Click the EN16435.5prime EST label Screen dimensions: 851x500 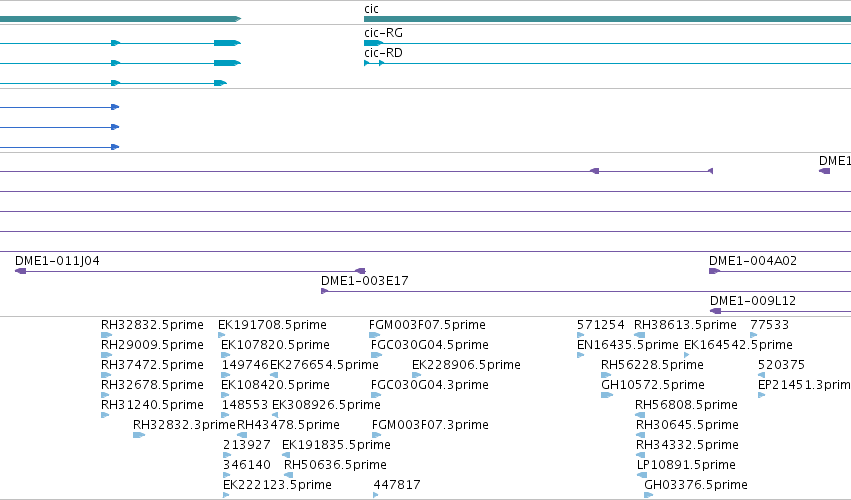click(x=627, y=345)
